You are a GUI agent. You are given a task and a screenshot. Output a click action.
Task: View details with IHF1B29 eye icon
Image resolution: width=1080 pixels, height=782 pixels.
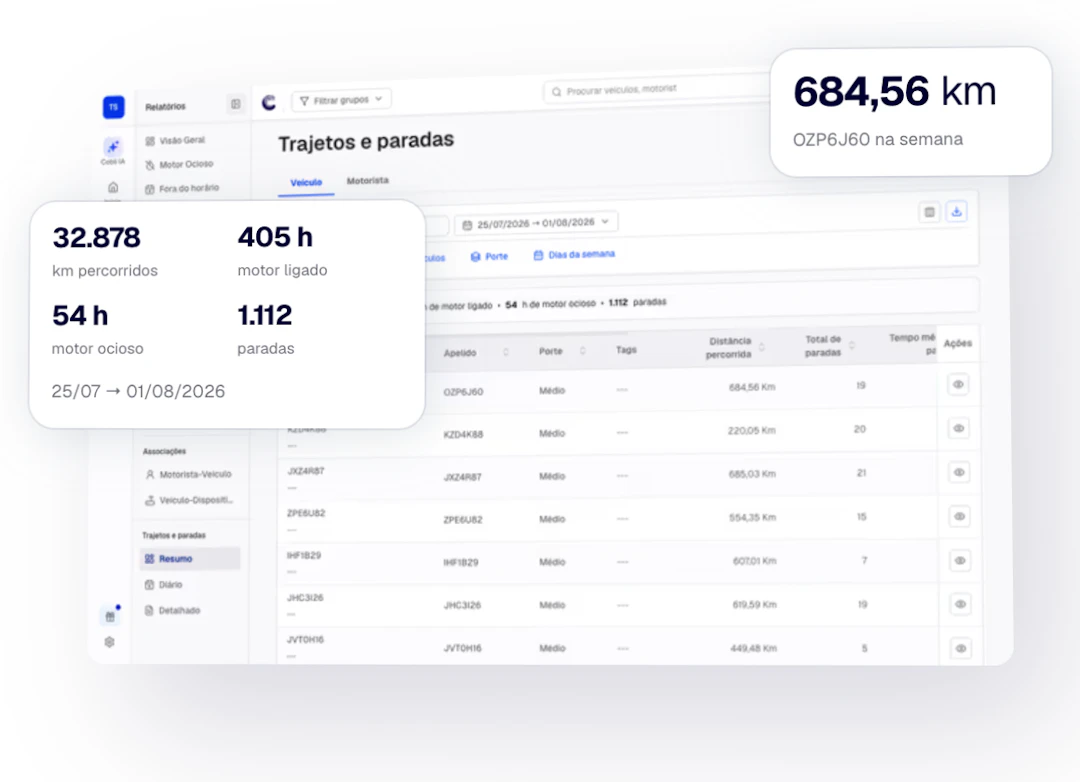[x=960, y=561]
